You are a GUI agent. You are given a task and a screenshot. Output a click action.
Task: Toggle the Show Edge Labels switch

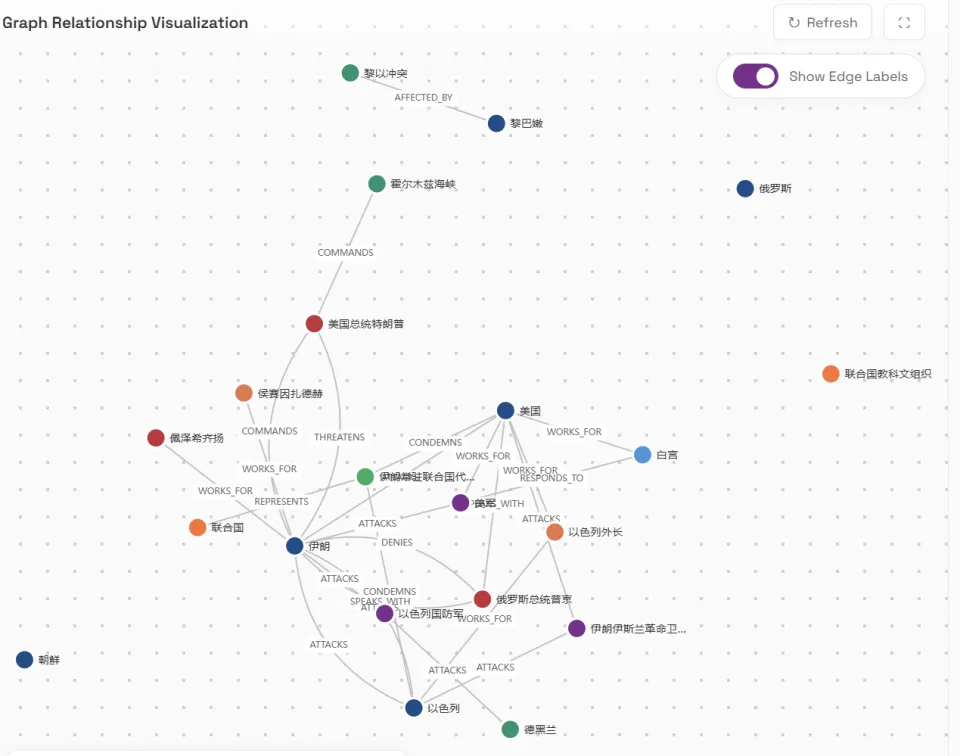(x=755, y=76)
